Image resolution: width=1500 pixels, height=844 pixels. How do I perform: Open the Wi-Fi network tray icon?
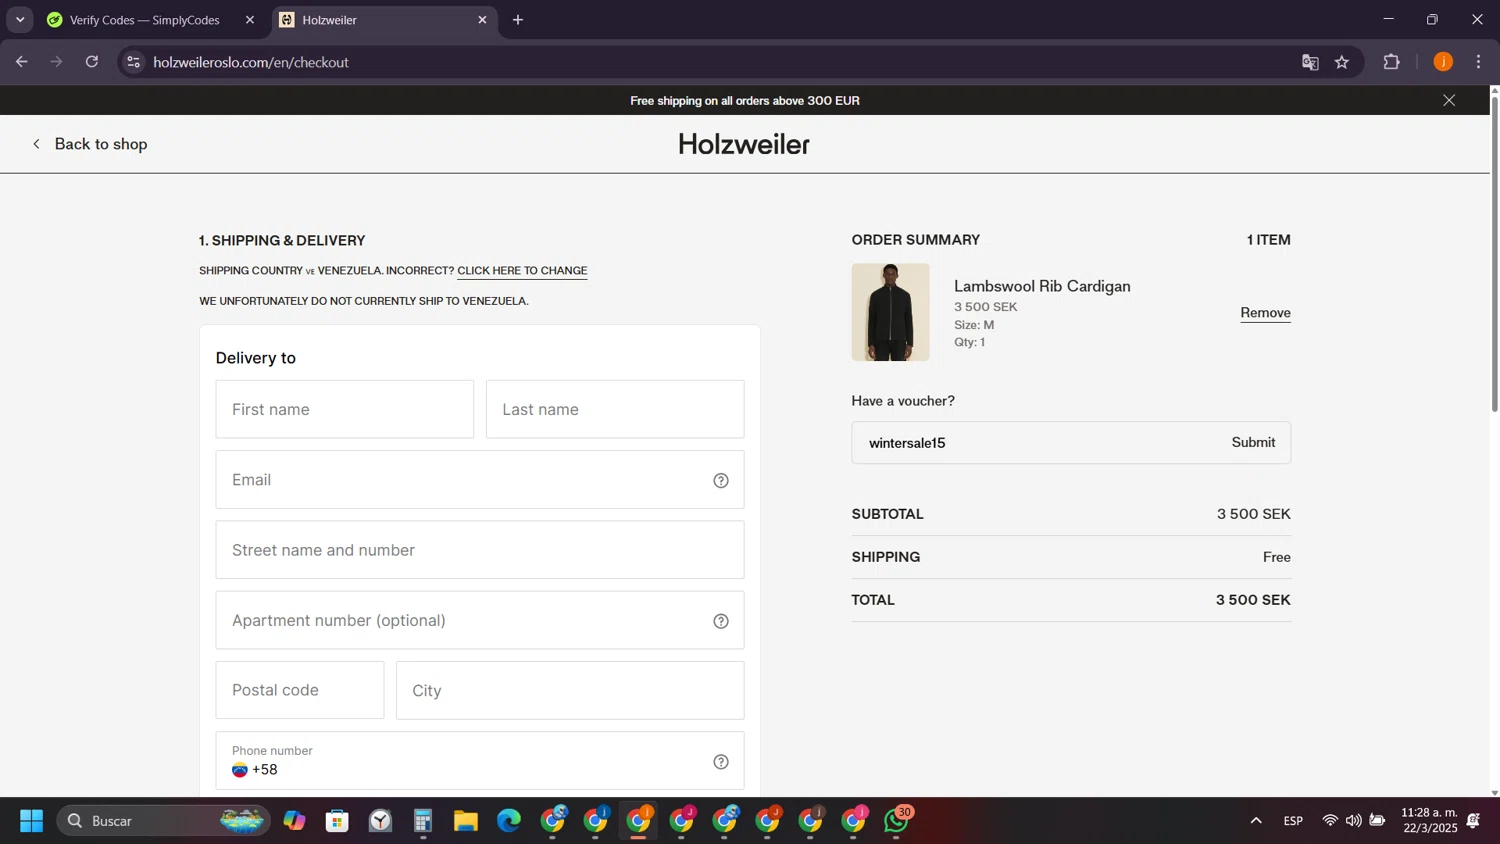click(1330, 821)
